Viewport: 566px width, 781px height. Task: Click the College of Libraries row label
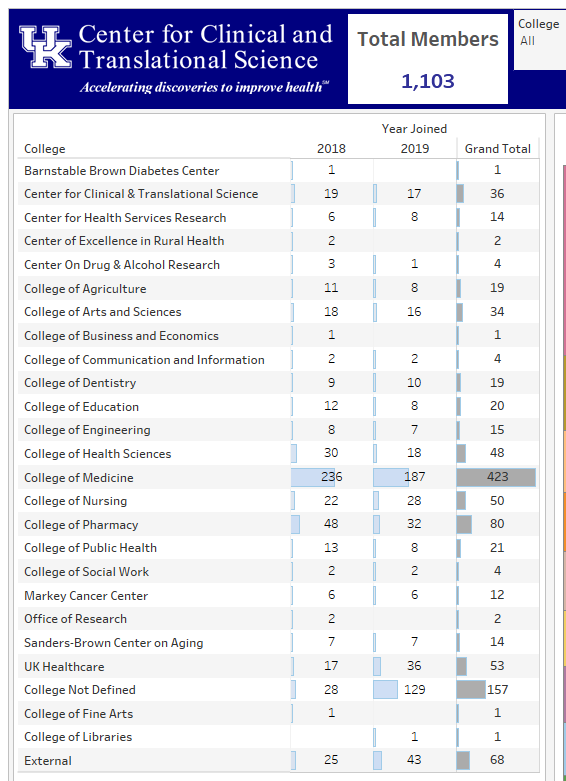(78, 737)
